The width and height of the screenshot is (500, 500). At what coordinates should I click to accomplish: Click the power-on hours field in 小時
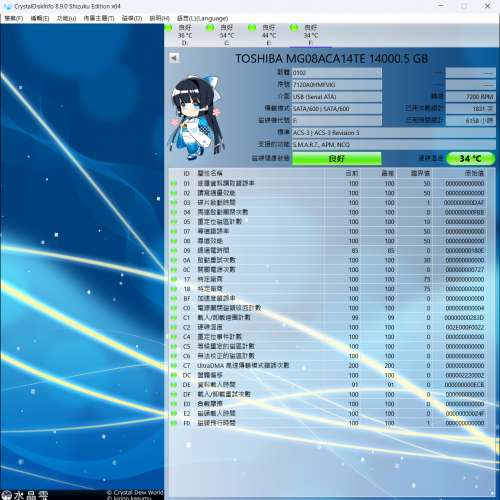tap(471, 121)
